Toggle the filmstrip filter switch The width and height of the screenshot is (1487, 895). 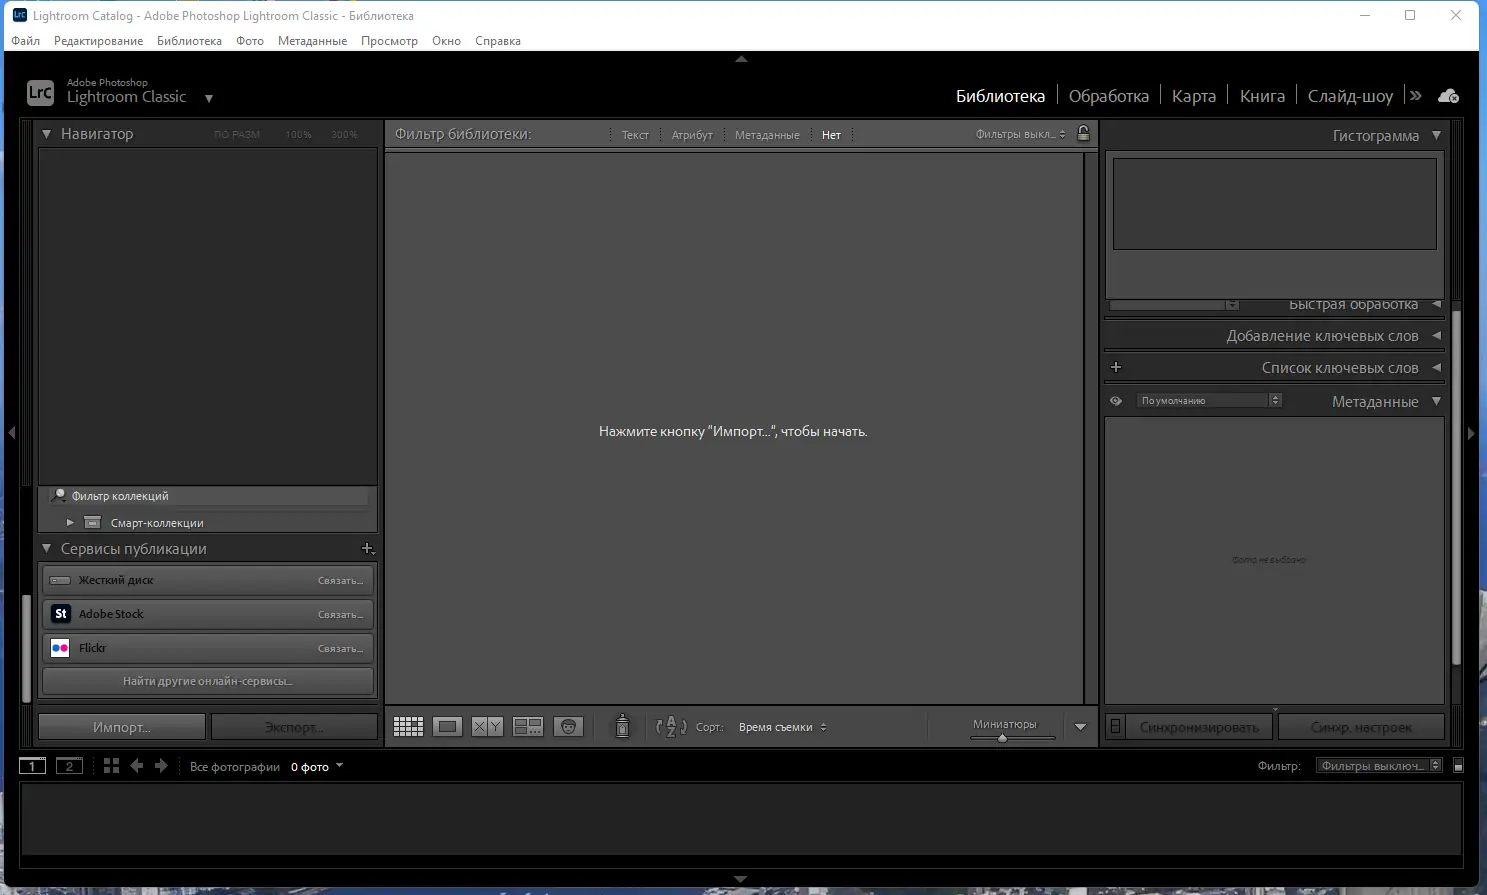[x=1458, y=766]
